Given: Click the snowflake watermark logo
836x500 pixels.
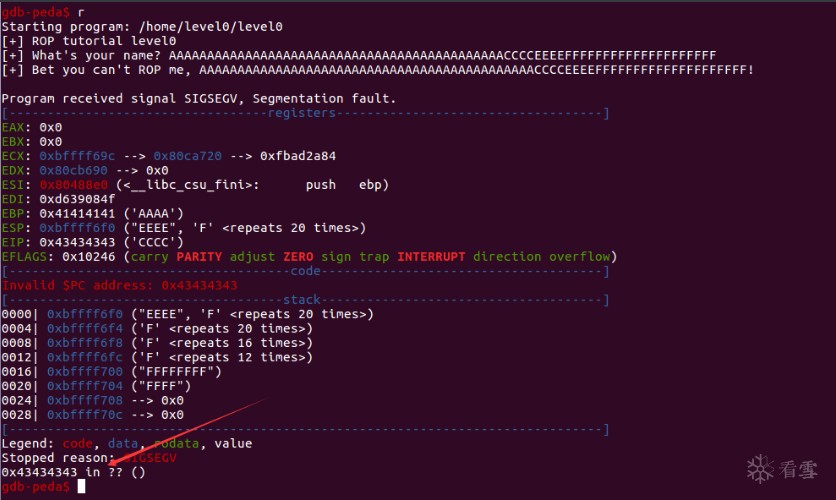Looking at the screenshot, I should 761,467.
